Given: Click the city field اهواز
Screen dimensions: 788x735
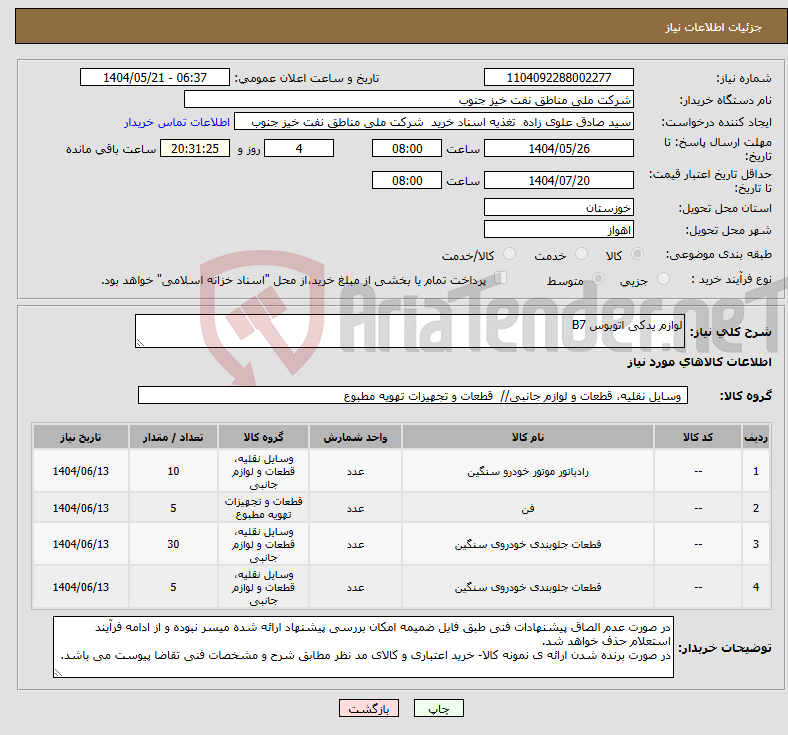Looking at the screenshot, I should pyautogui.click(x=558, y=230).
